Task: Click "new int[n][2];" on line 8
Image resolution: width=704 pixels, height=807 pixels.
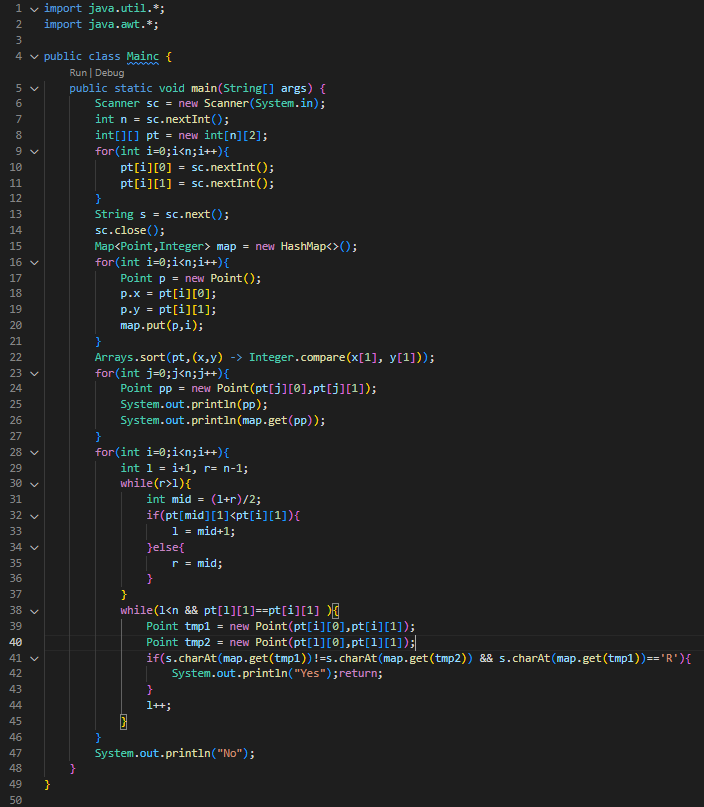Action: click(x=223, y=135)
